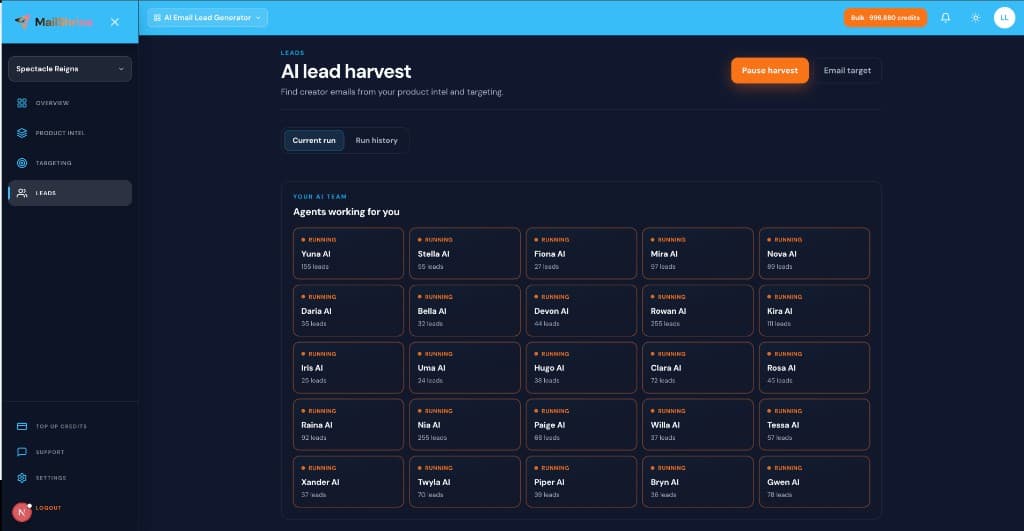Screen dimensions: 1024x531
Task: Click the Clara AI agent card
Action: point(697,368)
